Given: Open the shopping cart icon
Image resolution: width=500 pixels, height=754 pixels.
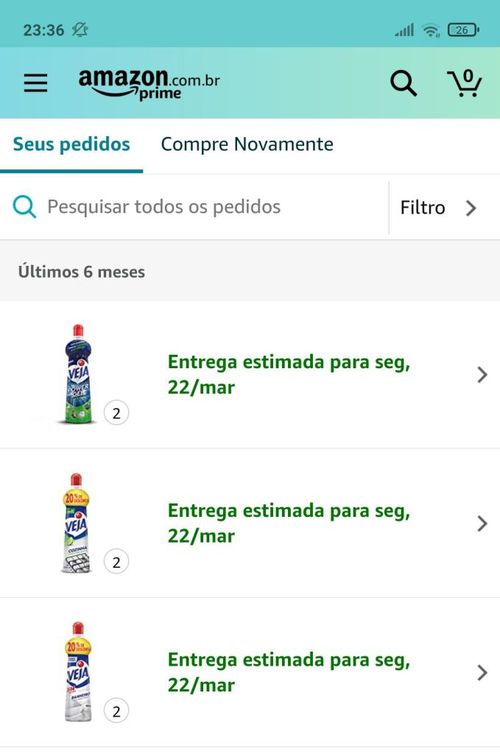Looking at the screenshot, I should pos(464,83).
